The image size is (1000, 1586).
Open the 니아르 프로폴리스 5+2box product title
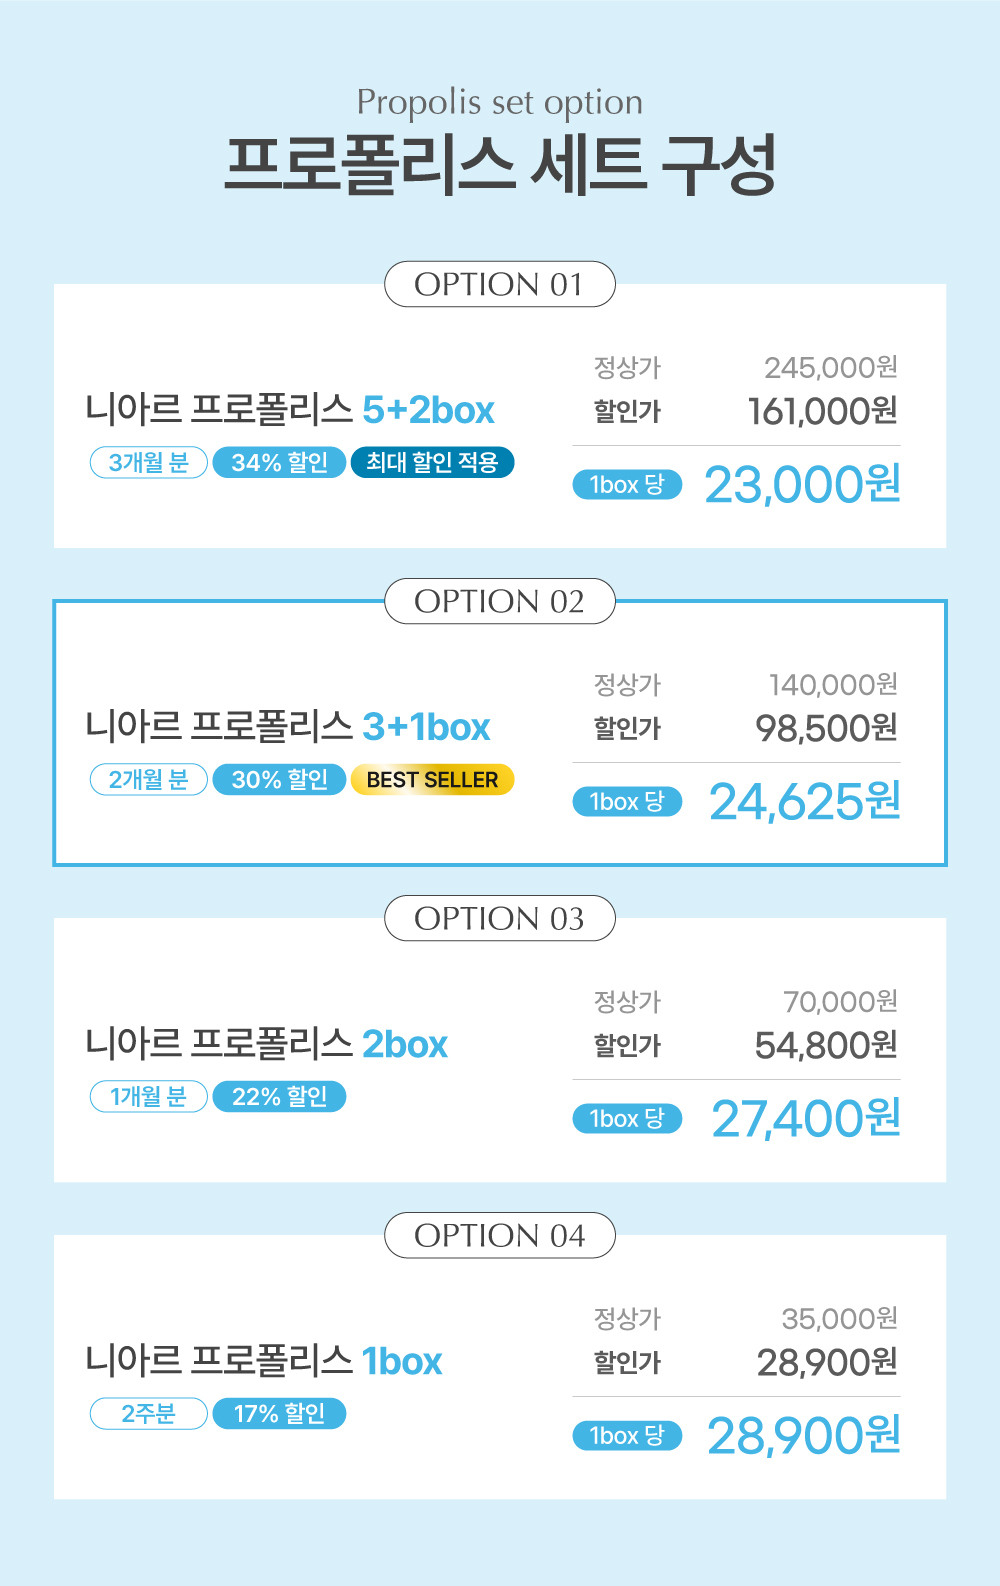(290, 410)
